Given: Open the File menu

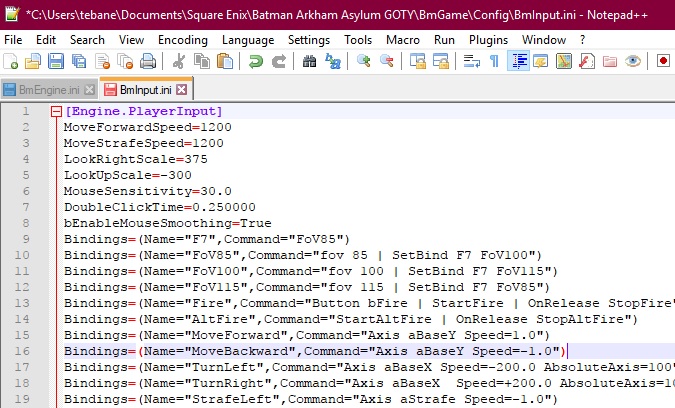Looking at the screenshot, I should pos(13,40).
